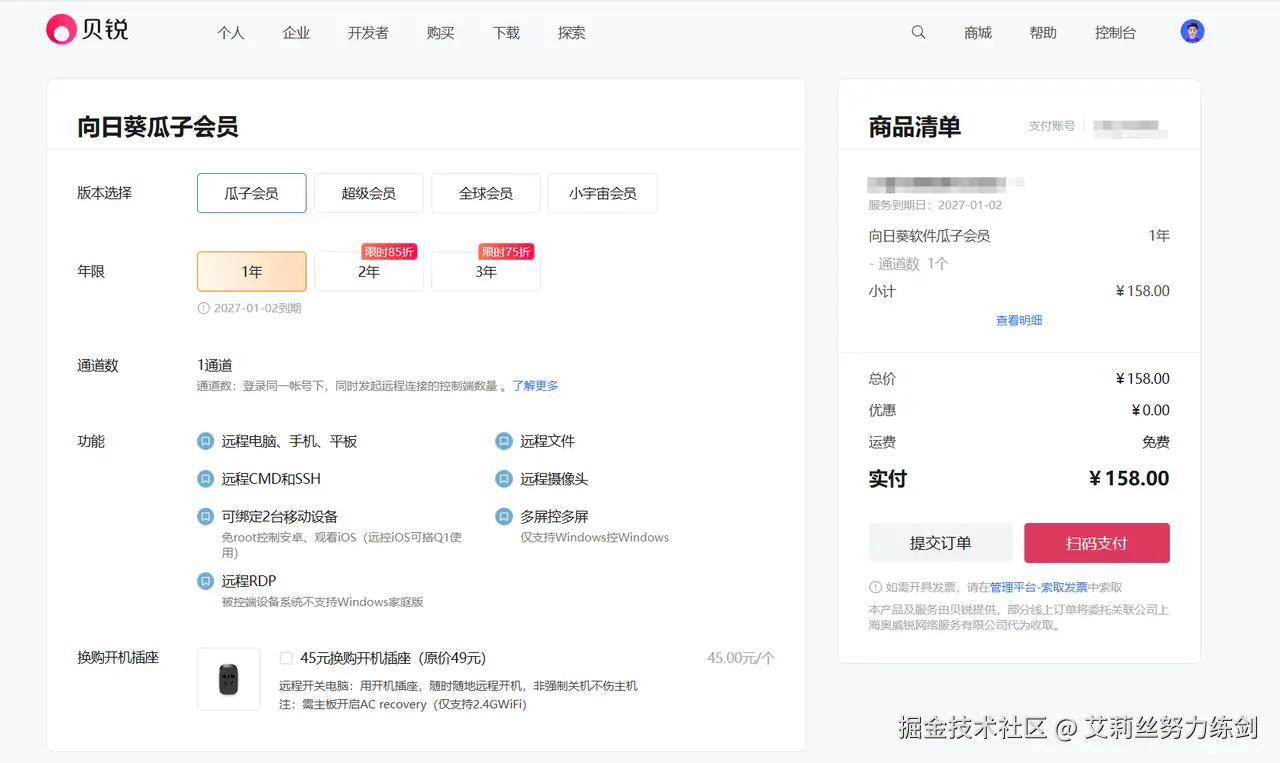Click the 45.00元/个 price text
The width and height of the screenshot is (1280, 763).
pyautogui.click(x=741, y=658)
